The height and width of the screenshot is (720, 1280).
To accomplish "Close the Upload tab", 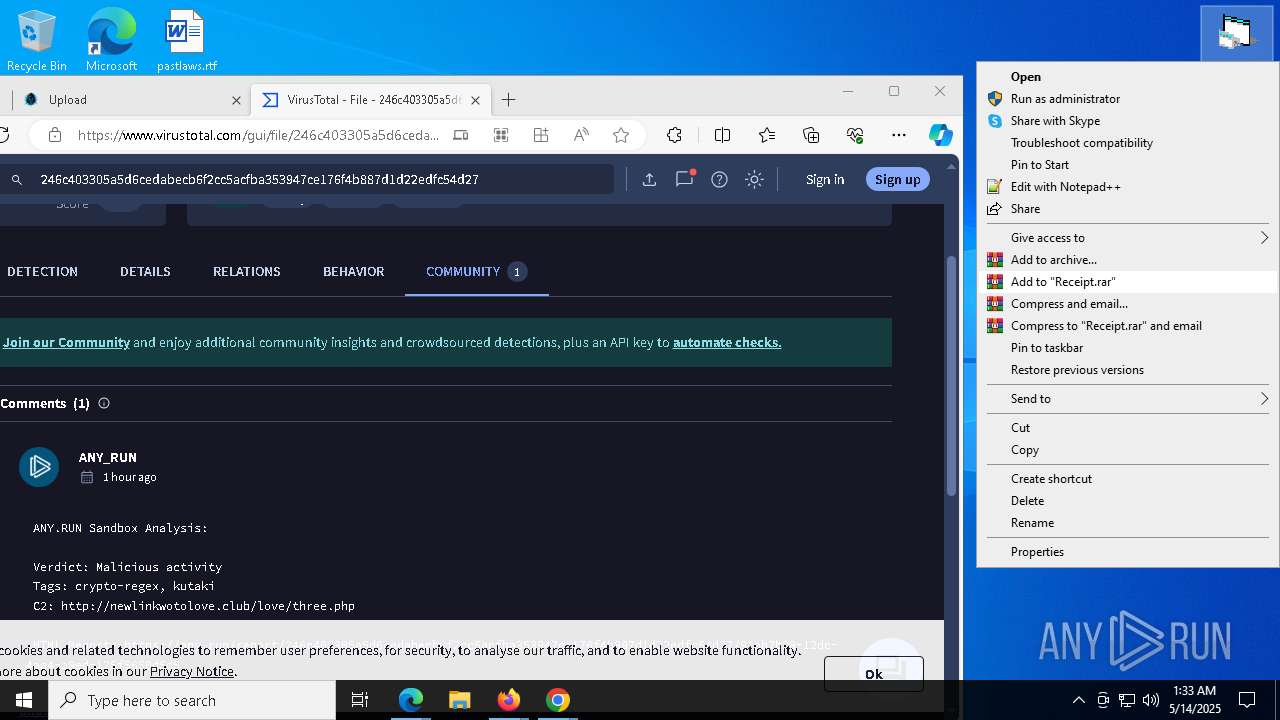I will [237, 100].
